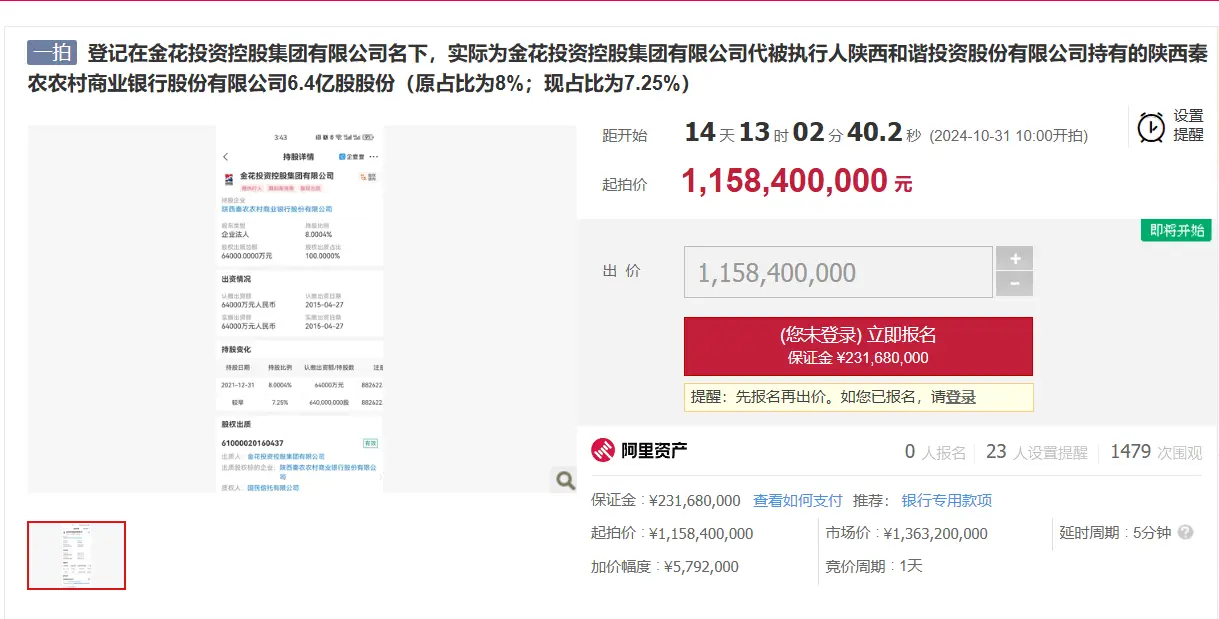Screen dimensions: 1219x619
Task: Click the 阿里资产 name text
Action: coord(654,451)
